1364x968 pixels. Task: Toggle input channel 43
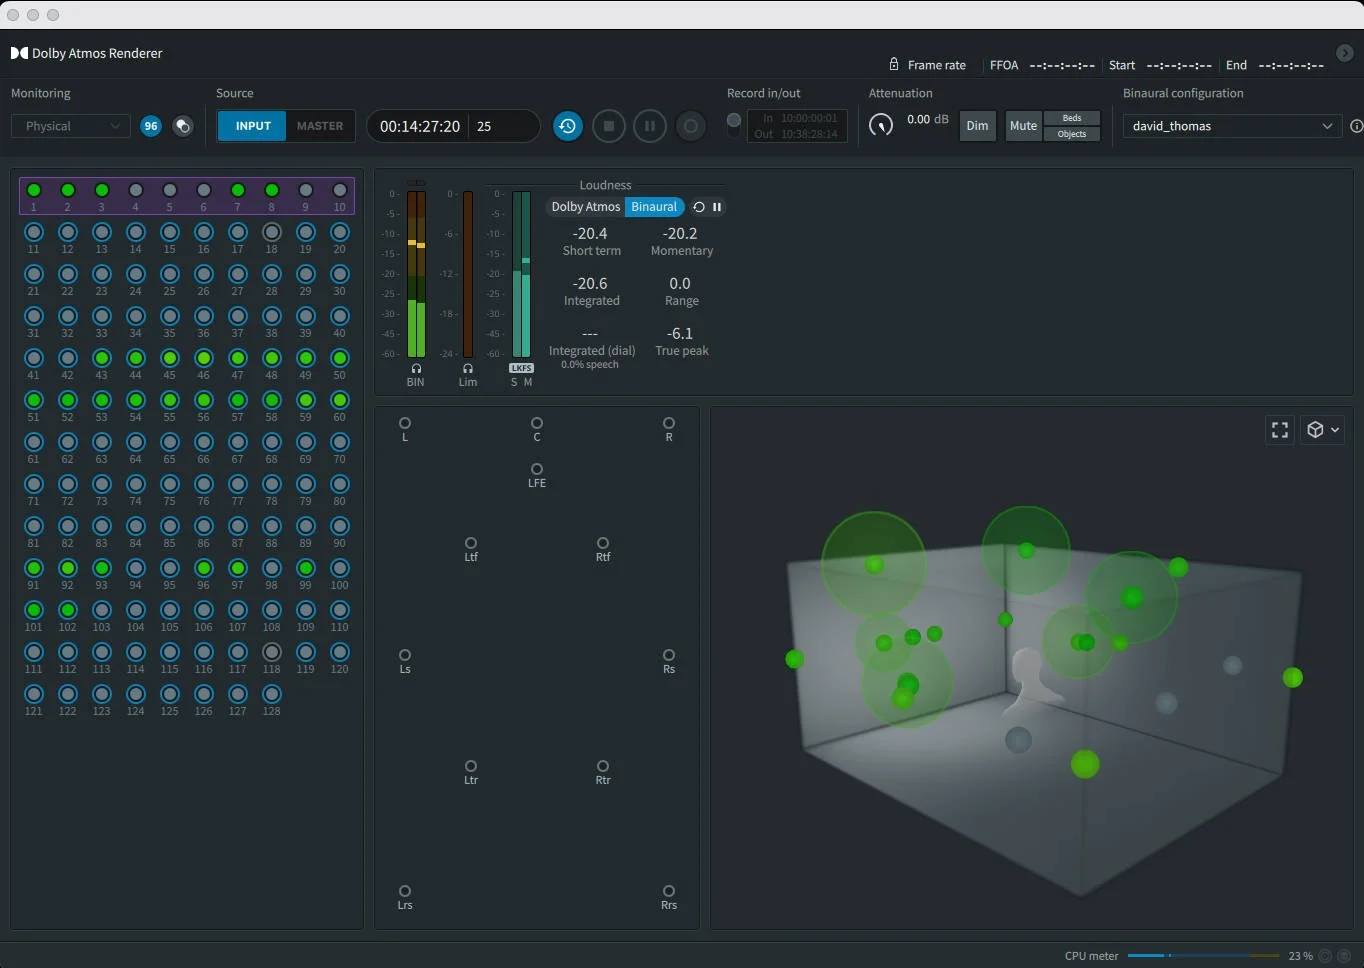pos(102,358)
